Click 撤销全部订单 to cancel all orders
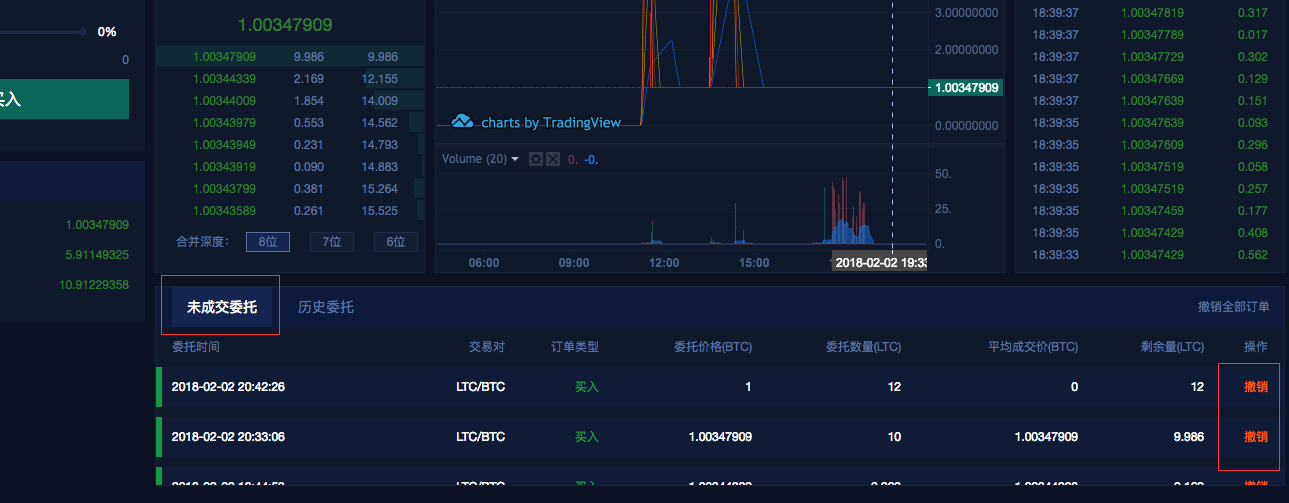 point(1233,307)
